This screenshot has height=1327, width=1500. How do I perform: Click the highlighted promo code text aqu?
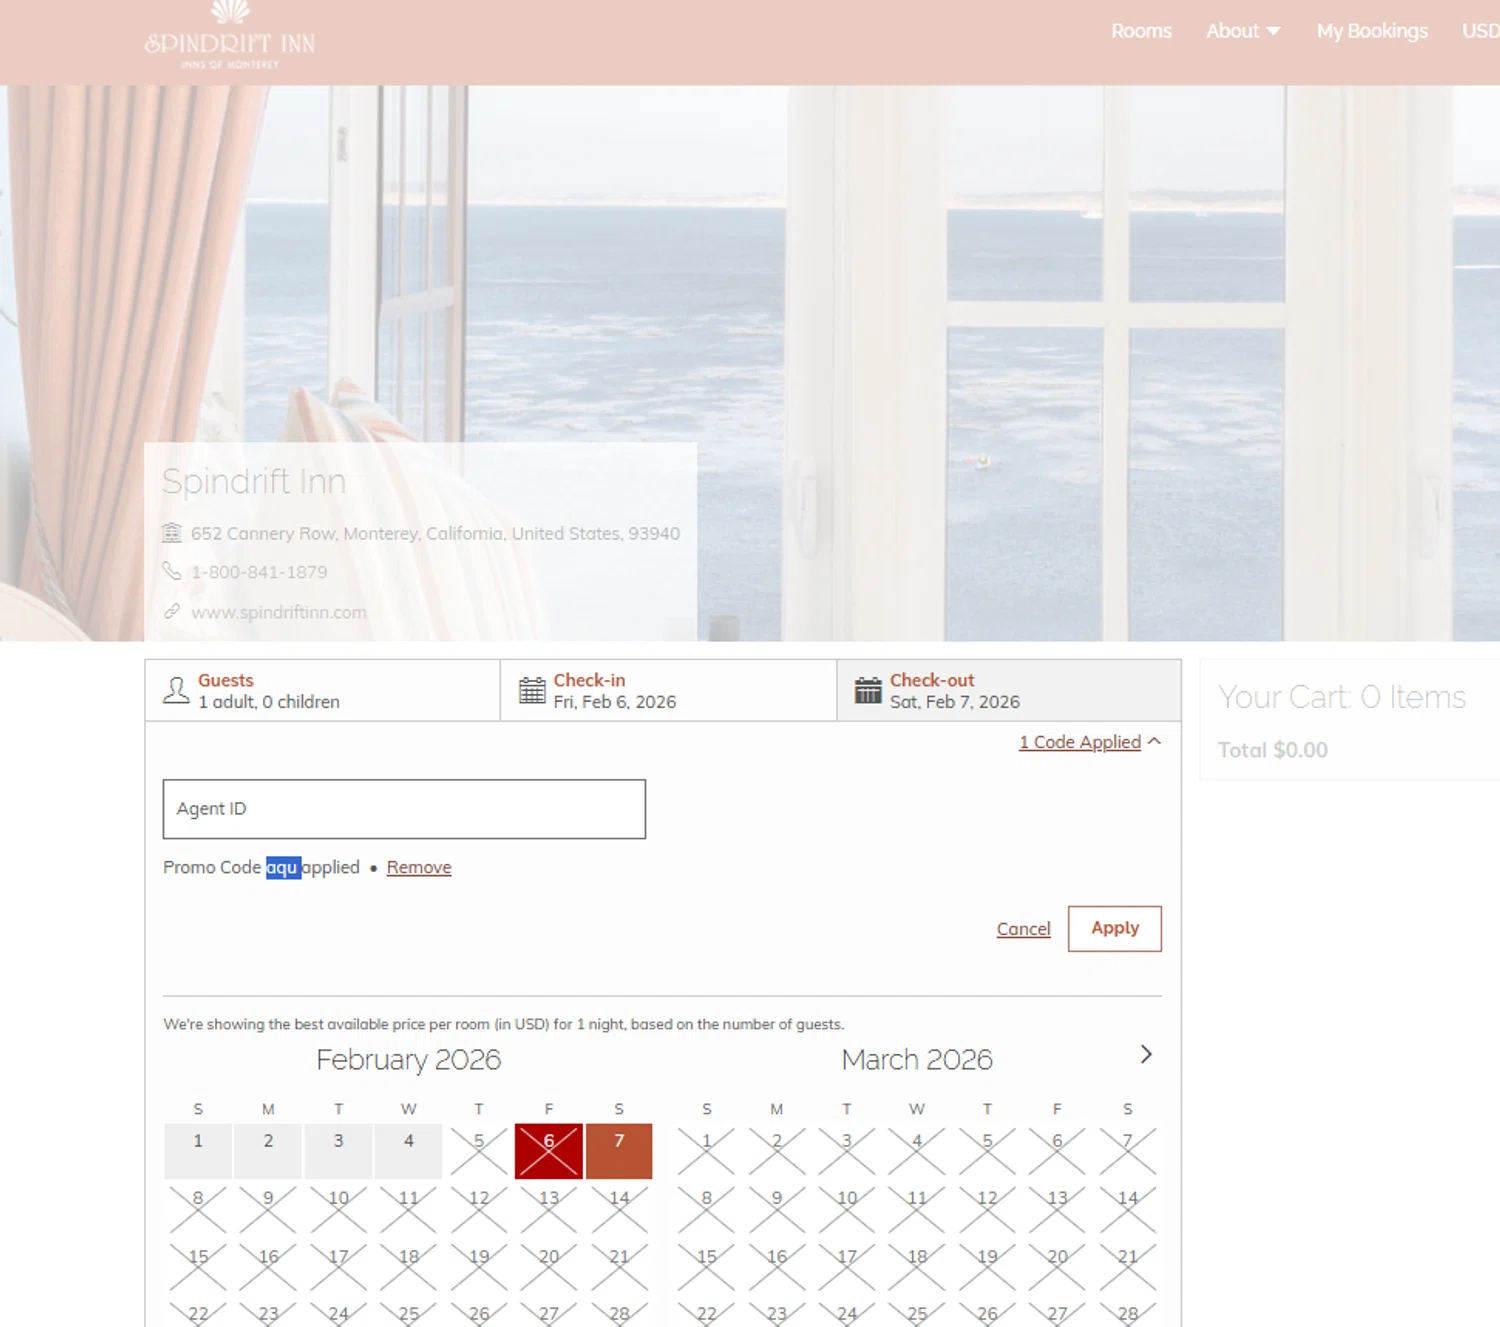283,867
